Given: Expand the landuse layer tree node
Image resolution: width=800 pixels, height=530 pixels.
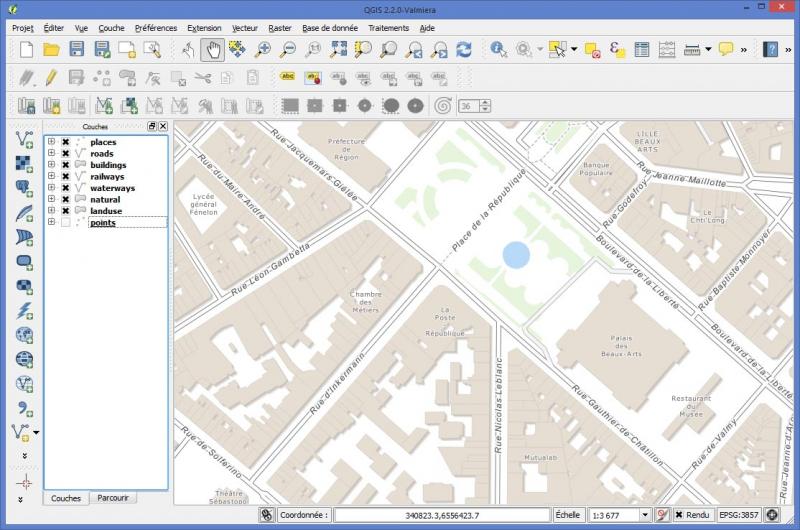Looking at the screenshot, I should [x=51, y=211].
